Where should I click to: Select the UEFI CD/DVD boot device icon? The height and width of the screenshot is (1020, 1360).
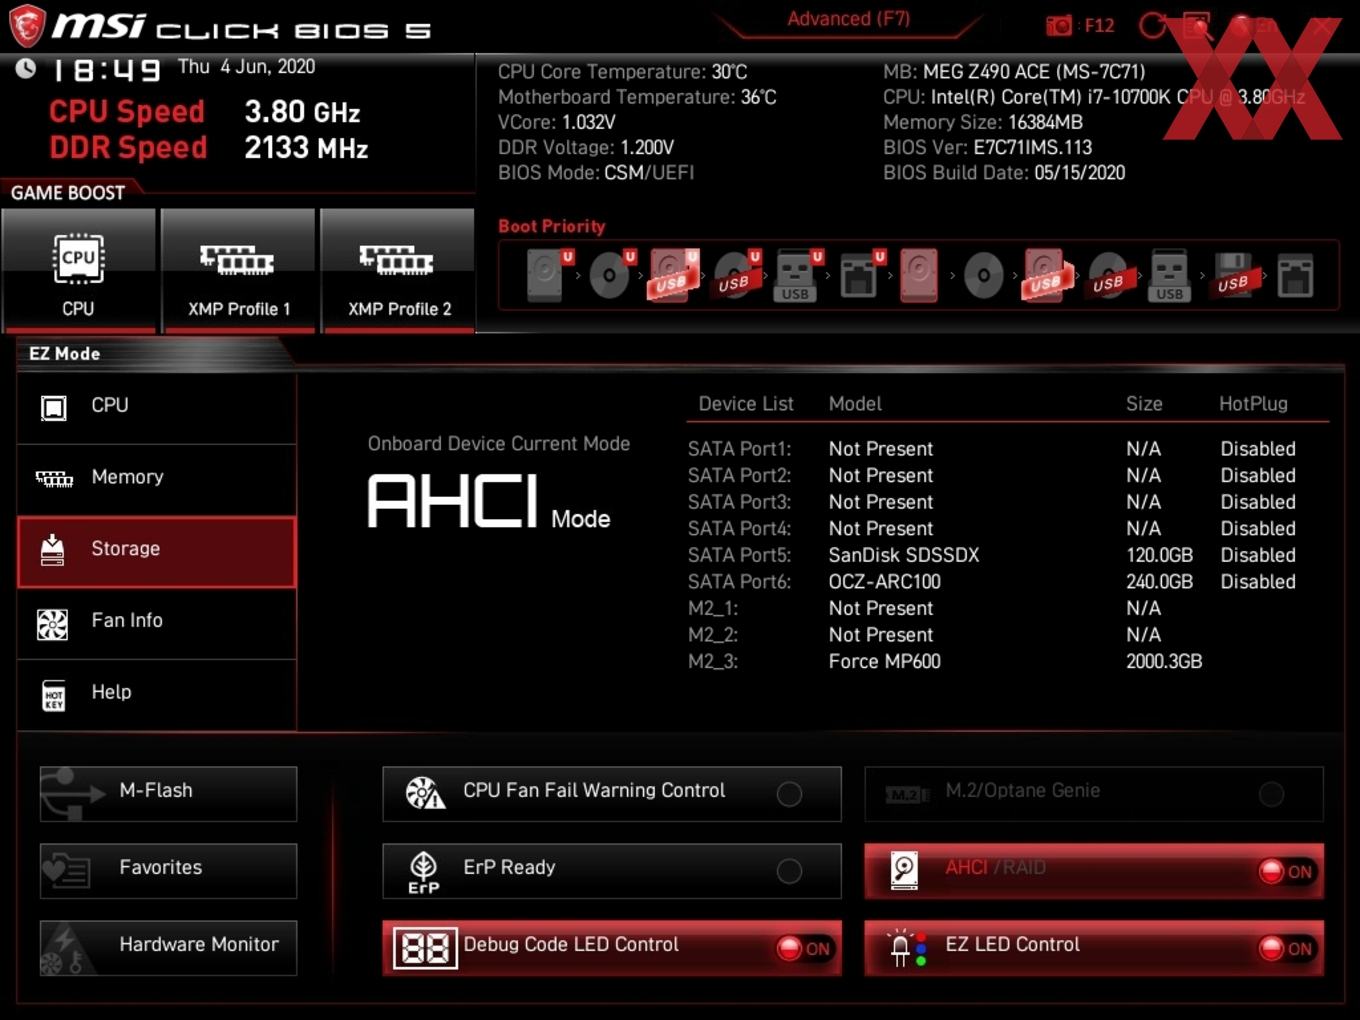(611, 275)
